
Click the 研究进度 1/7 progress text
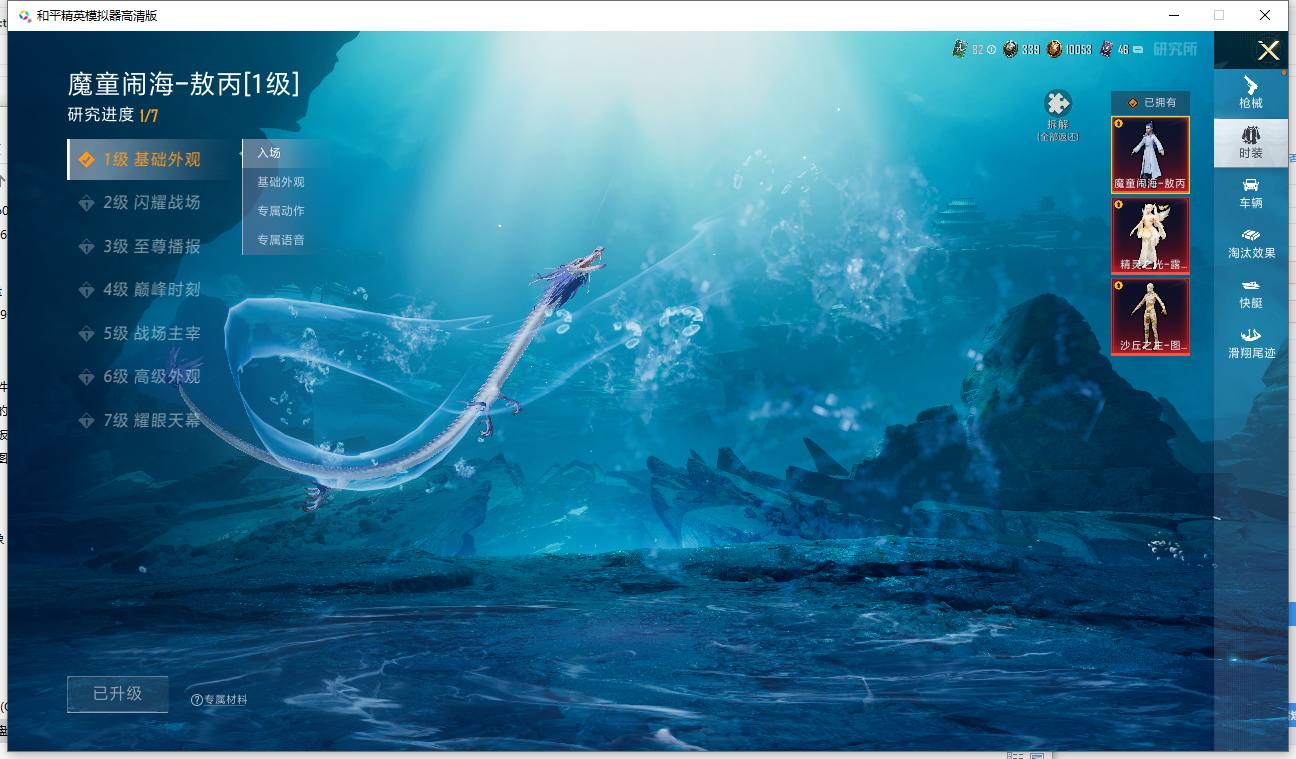113,115
